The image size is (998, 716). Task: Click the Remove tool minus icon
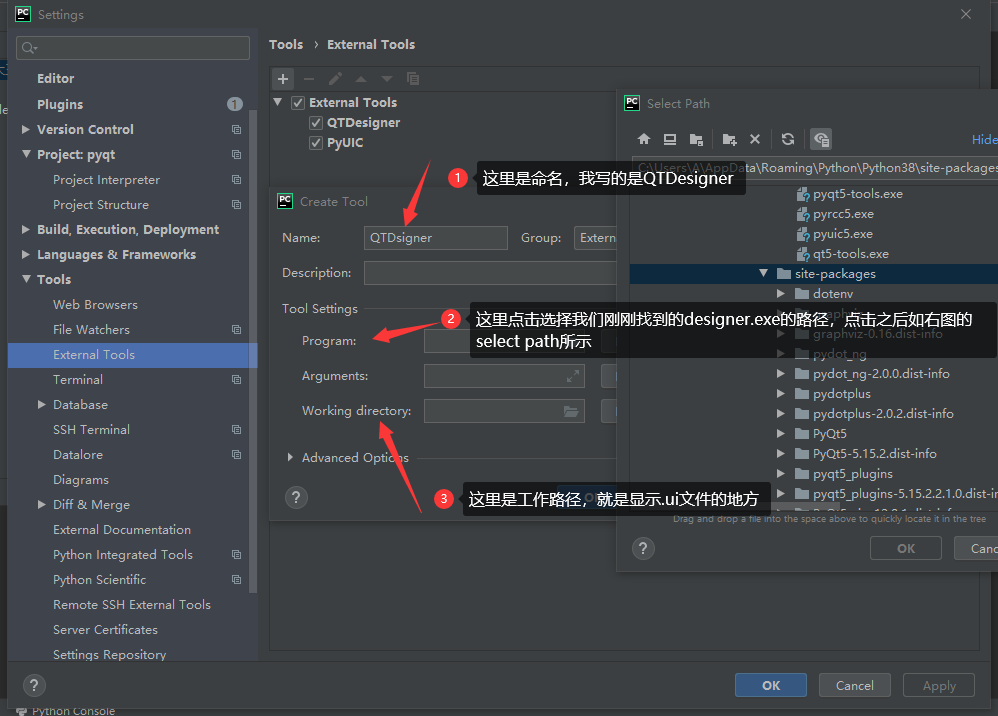coord(309,79)
